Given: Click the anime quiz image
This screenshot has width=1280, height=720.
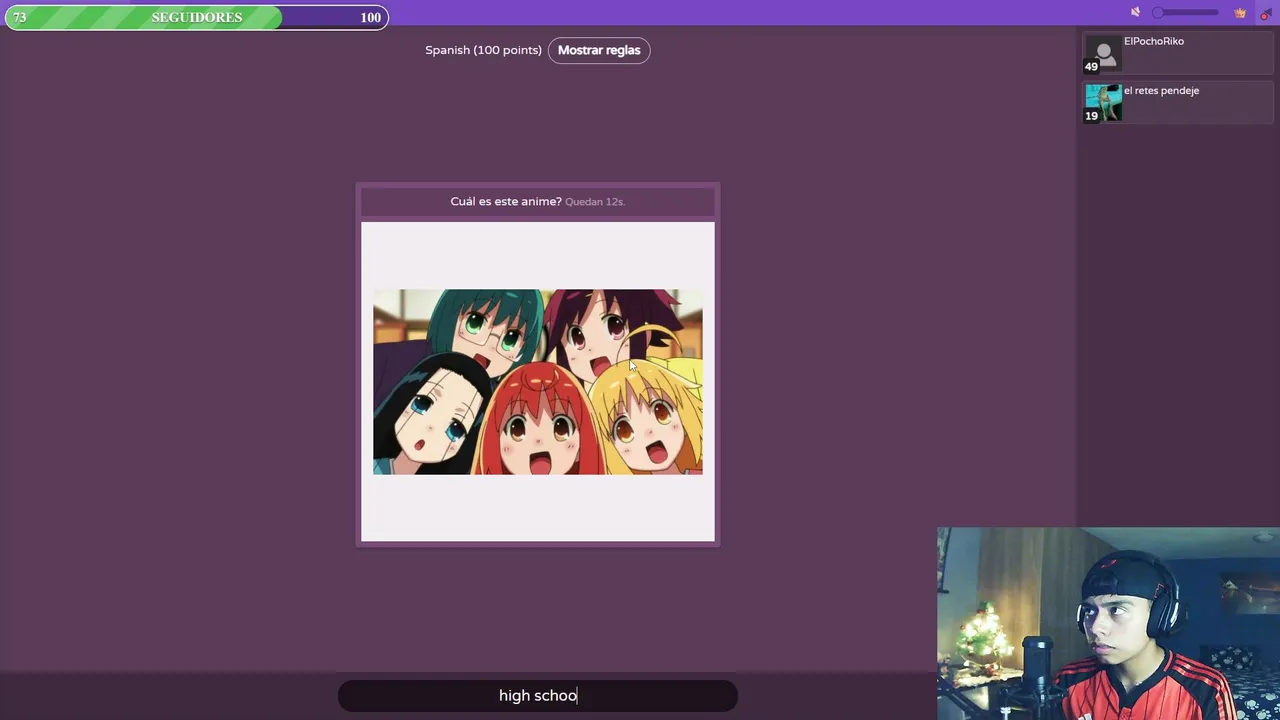Looking at the screenshot, I should click(538, 382).
